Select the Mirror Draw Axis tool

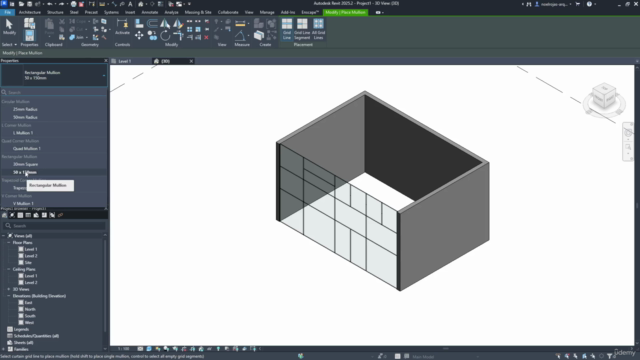[x=178, y=23]
